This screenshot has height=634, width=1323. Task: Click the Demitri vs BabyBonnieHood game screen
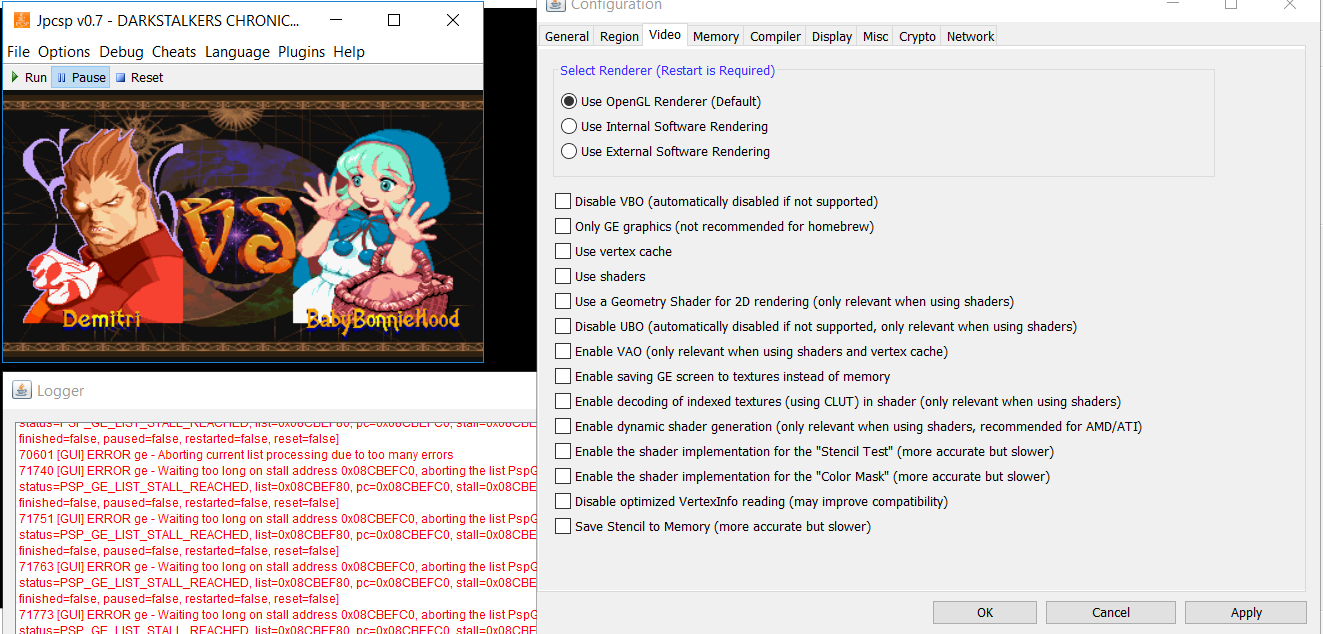click(x=243, y=226)
